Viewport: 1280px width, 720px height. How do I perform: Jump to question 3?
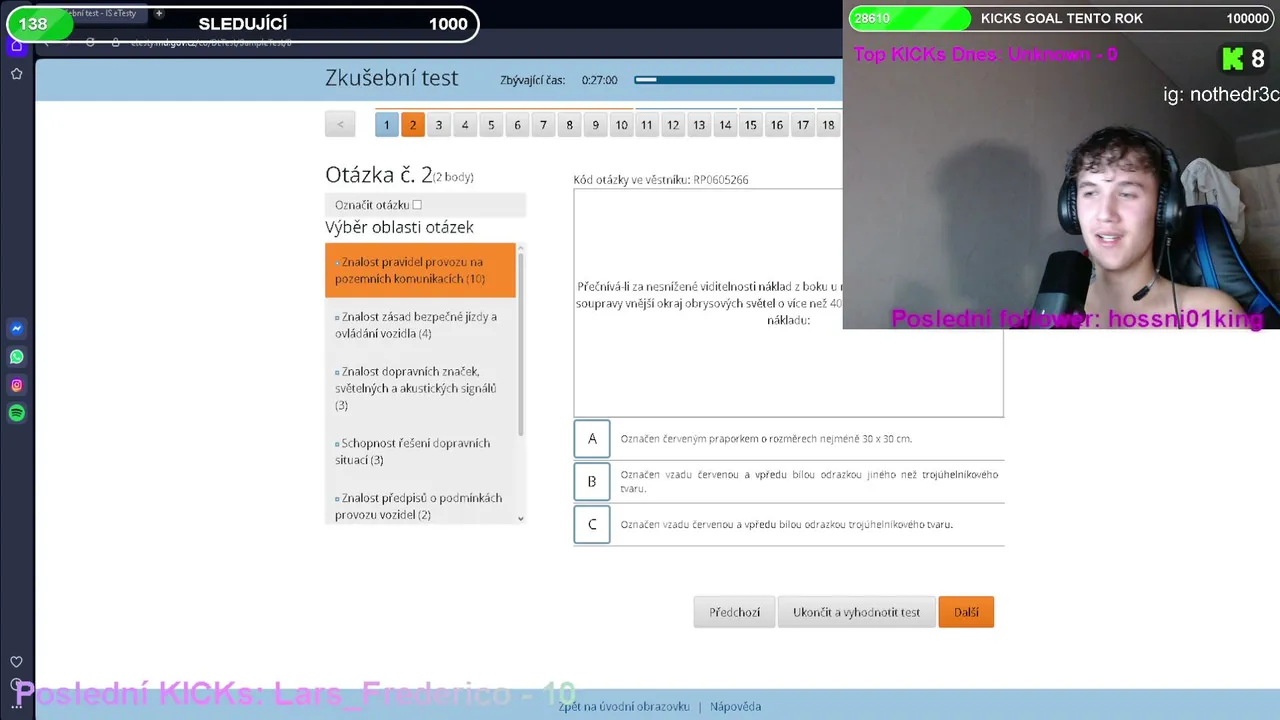coord(438,125)
